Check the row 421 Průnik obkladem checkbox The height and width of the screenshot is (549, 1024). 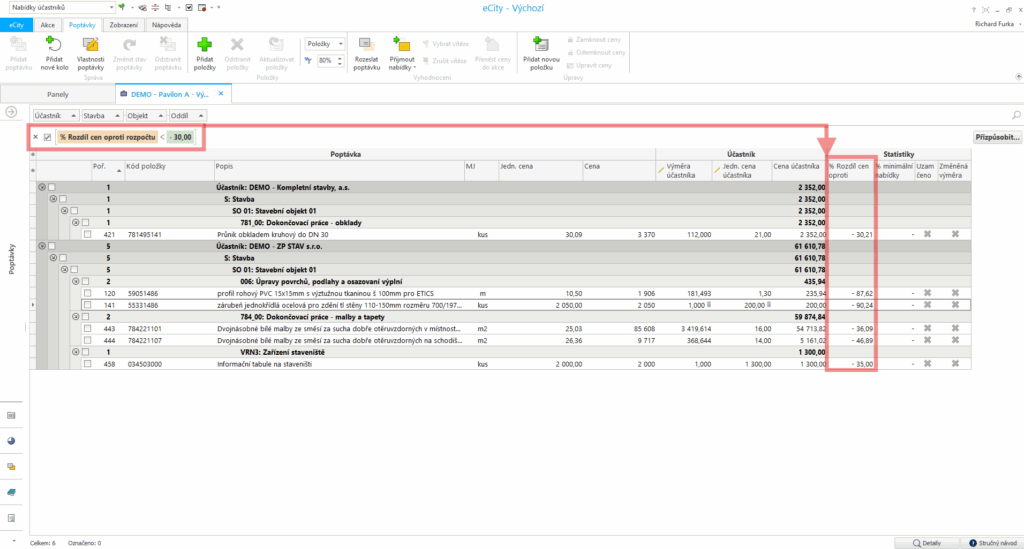point(88,234)
